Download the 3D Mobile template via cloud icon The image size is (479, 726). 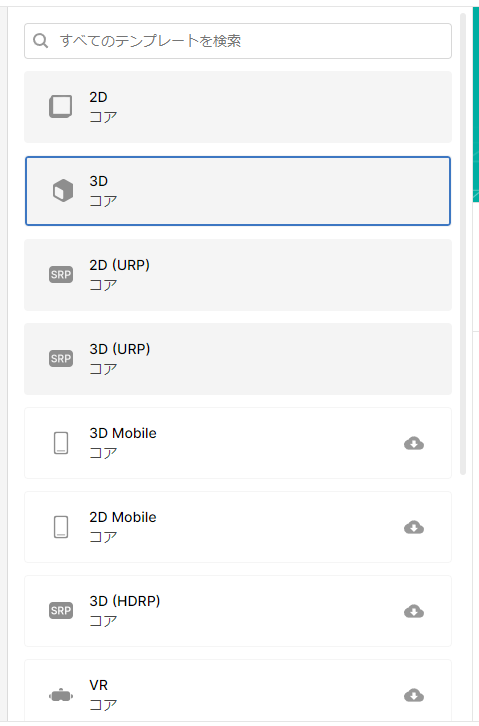[414, 443]
